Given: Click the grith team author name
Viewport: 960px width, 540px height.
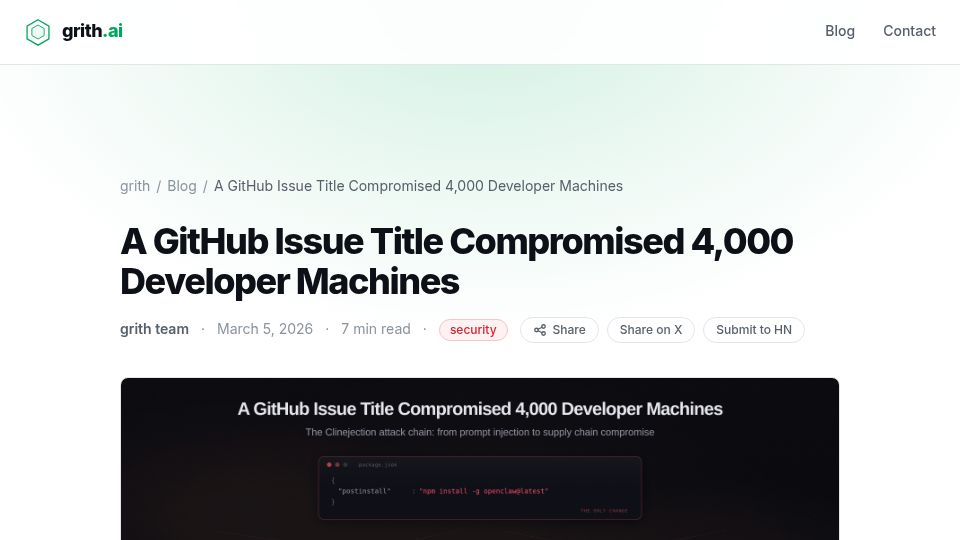Looking at the screenshot, I should click(x=154, y=329).
